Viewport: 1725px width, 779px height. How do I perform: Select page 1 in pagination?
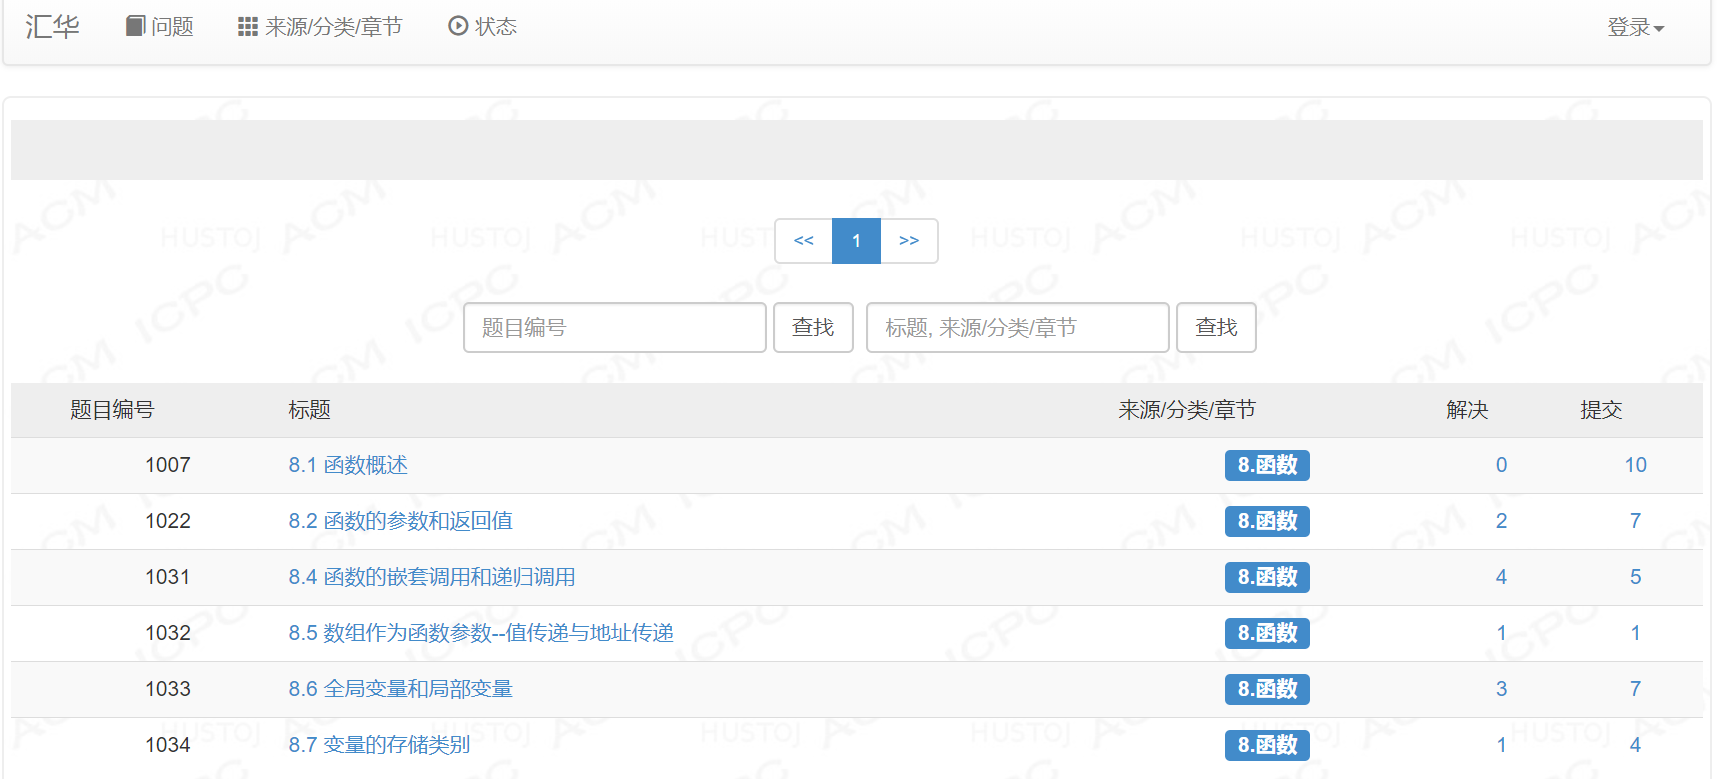856,241
